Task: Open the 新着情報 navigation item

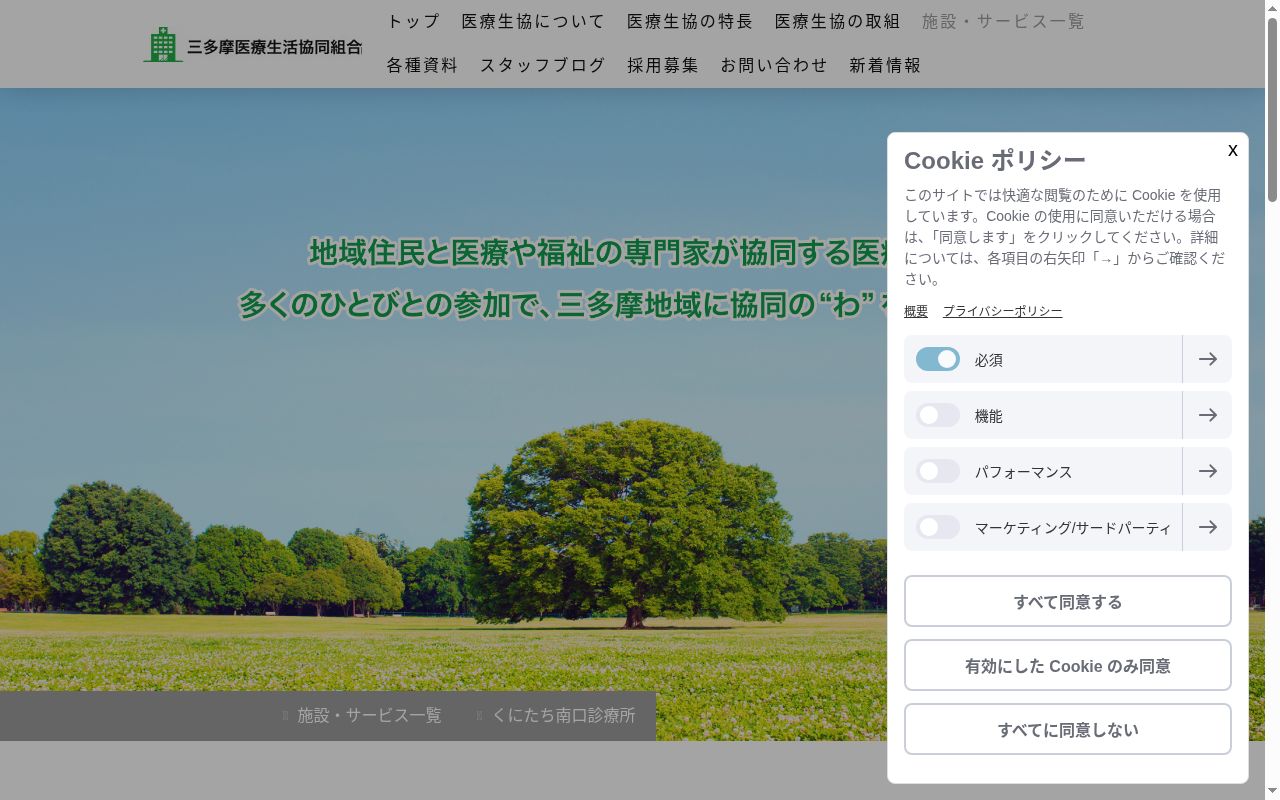Action: [x=885, y=65]
